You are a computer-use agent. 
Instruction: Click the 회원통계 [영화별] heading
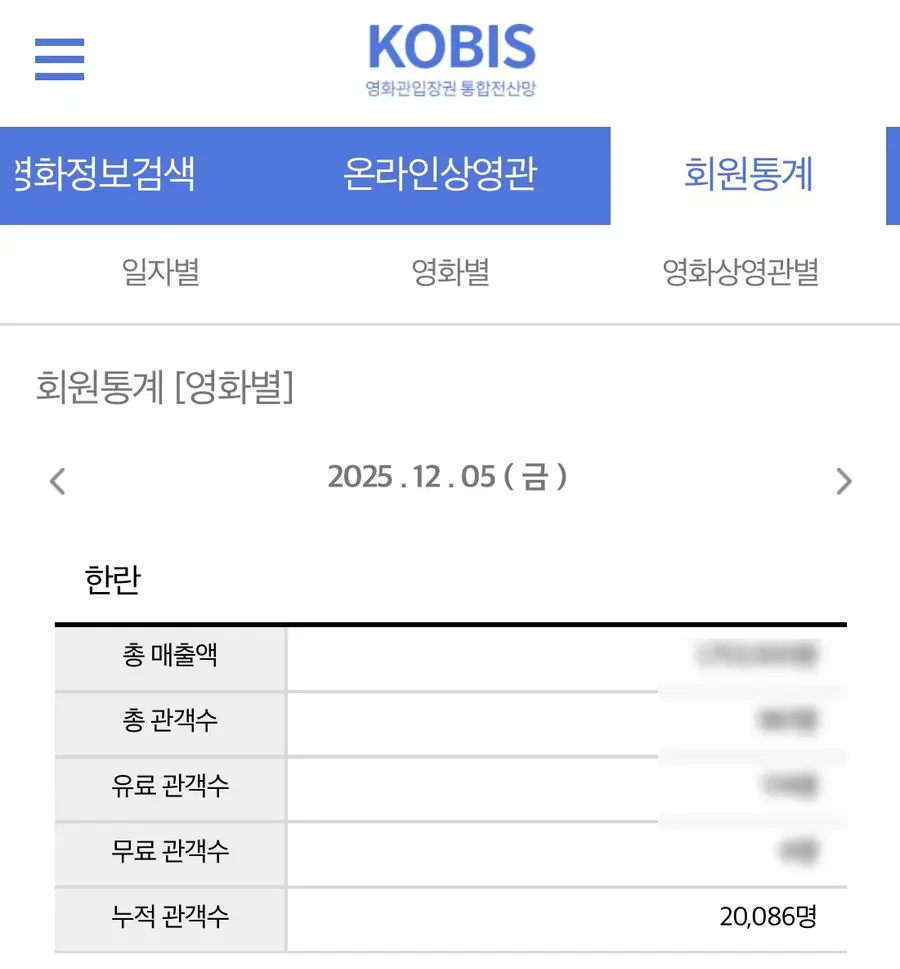[165, 387]
